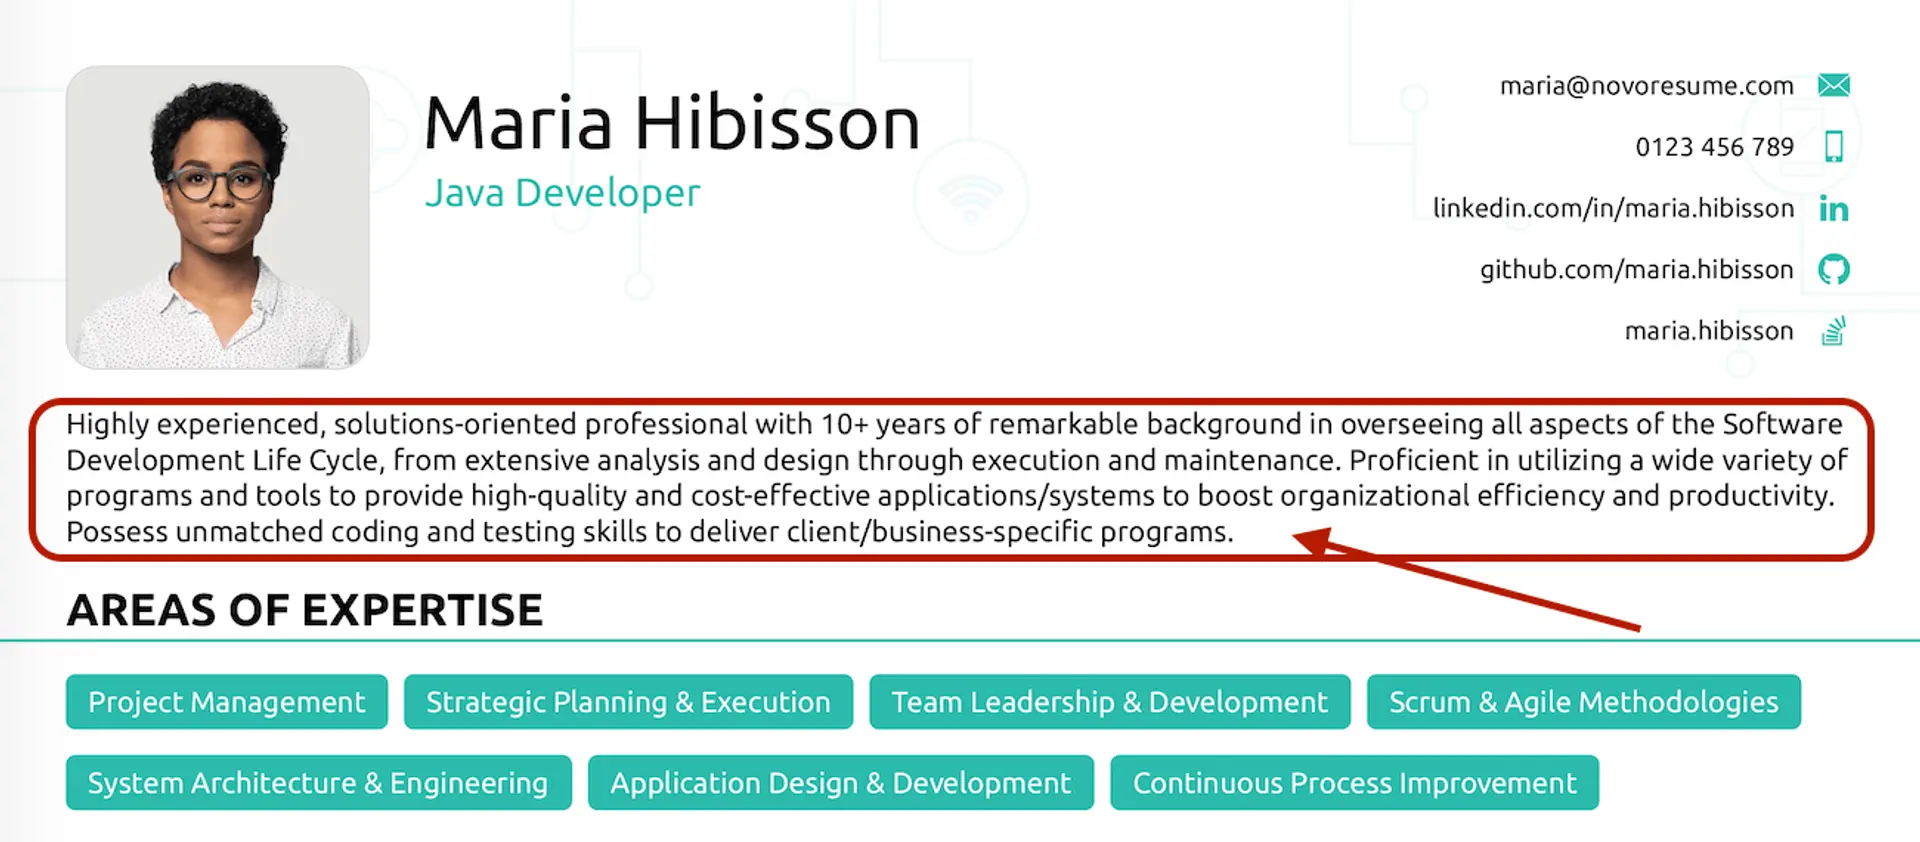Click the email envelope icon

tap(1833, 85)
